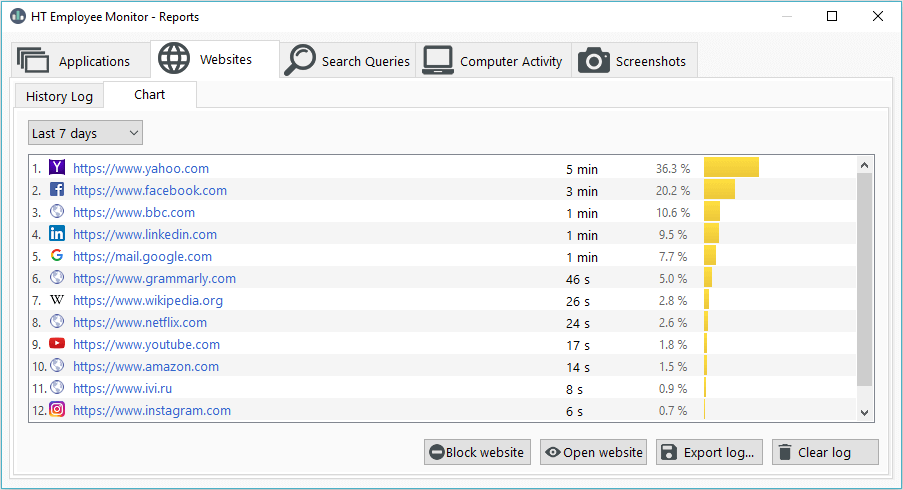Screen dimensions: 903x490
Task: Open the https://www.facebook.com link
Action: click(x=150, y=190)
